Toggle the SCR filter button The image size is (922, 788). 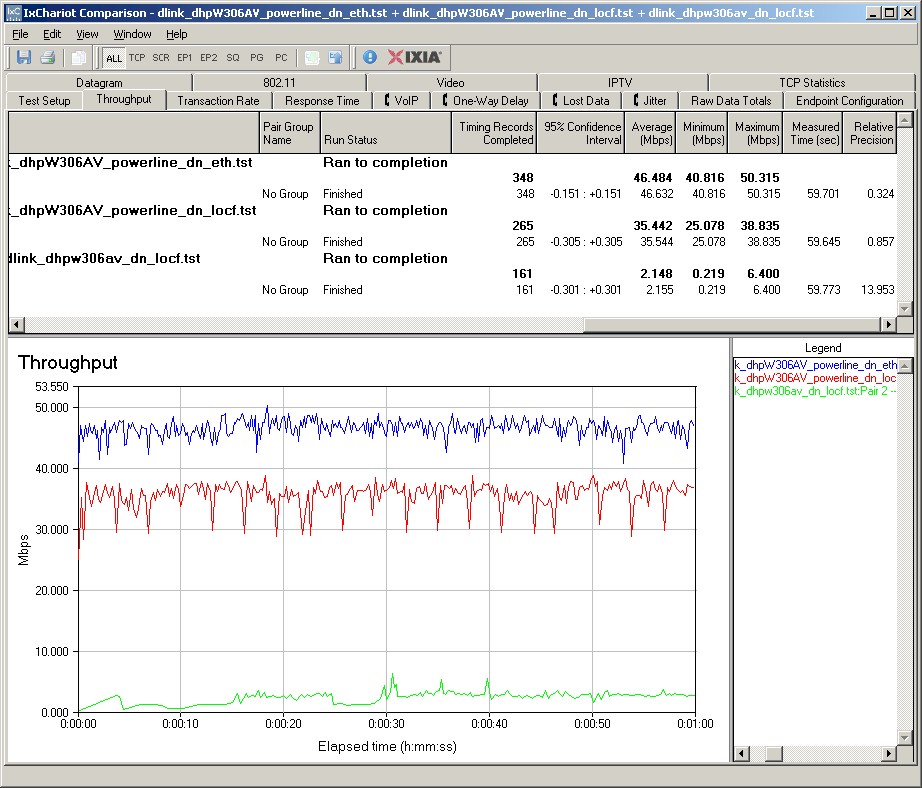[x=161, y=58]
